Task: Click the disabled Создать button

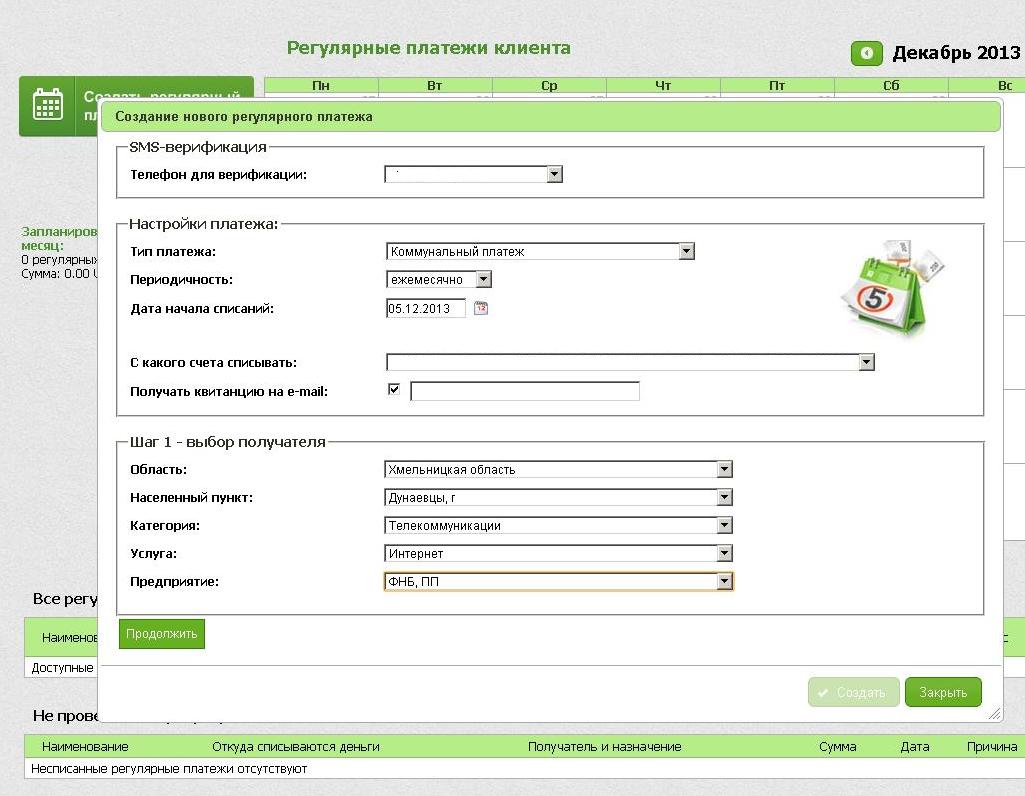Action: click(x=851, y=692)
